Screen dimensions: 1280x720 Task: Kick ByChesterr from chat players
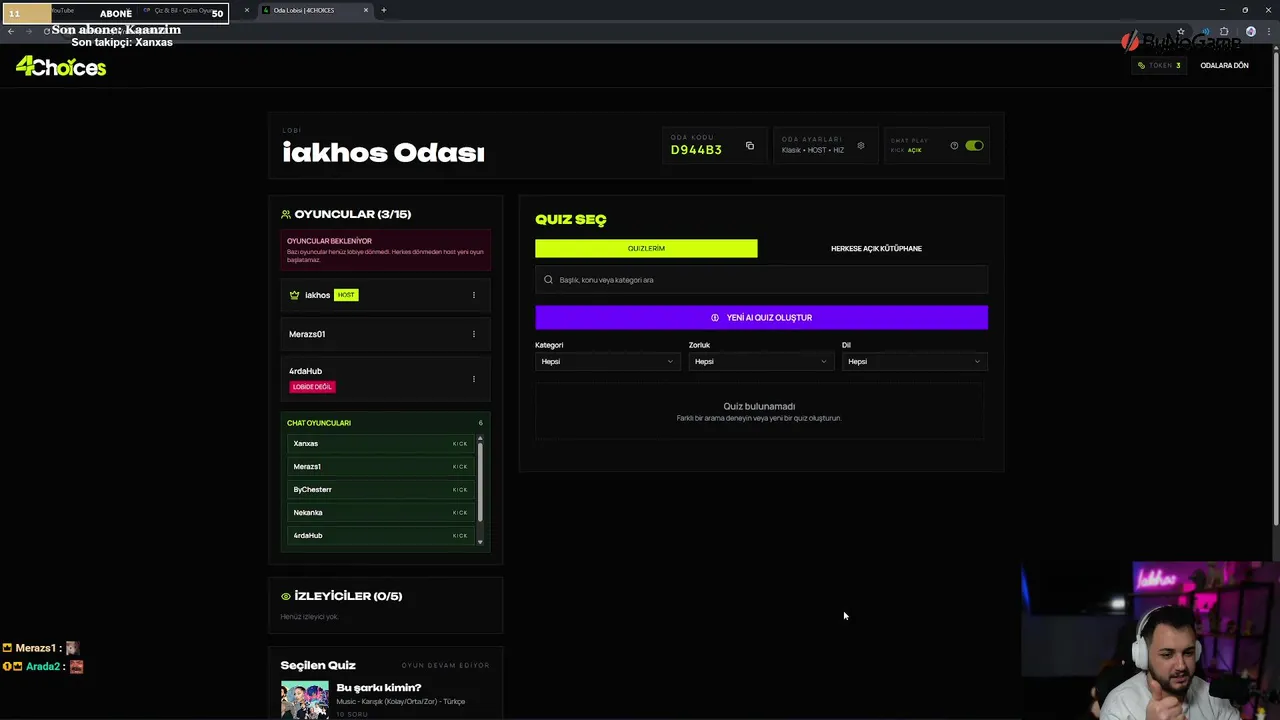tap(460, 490)
